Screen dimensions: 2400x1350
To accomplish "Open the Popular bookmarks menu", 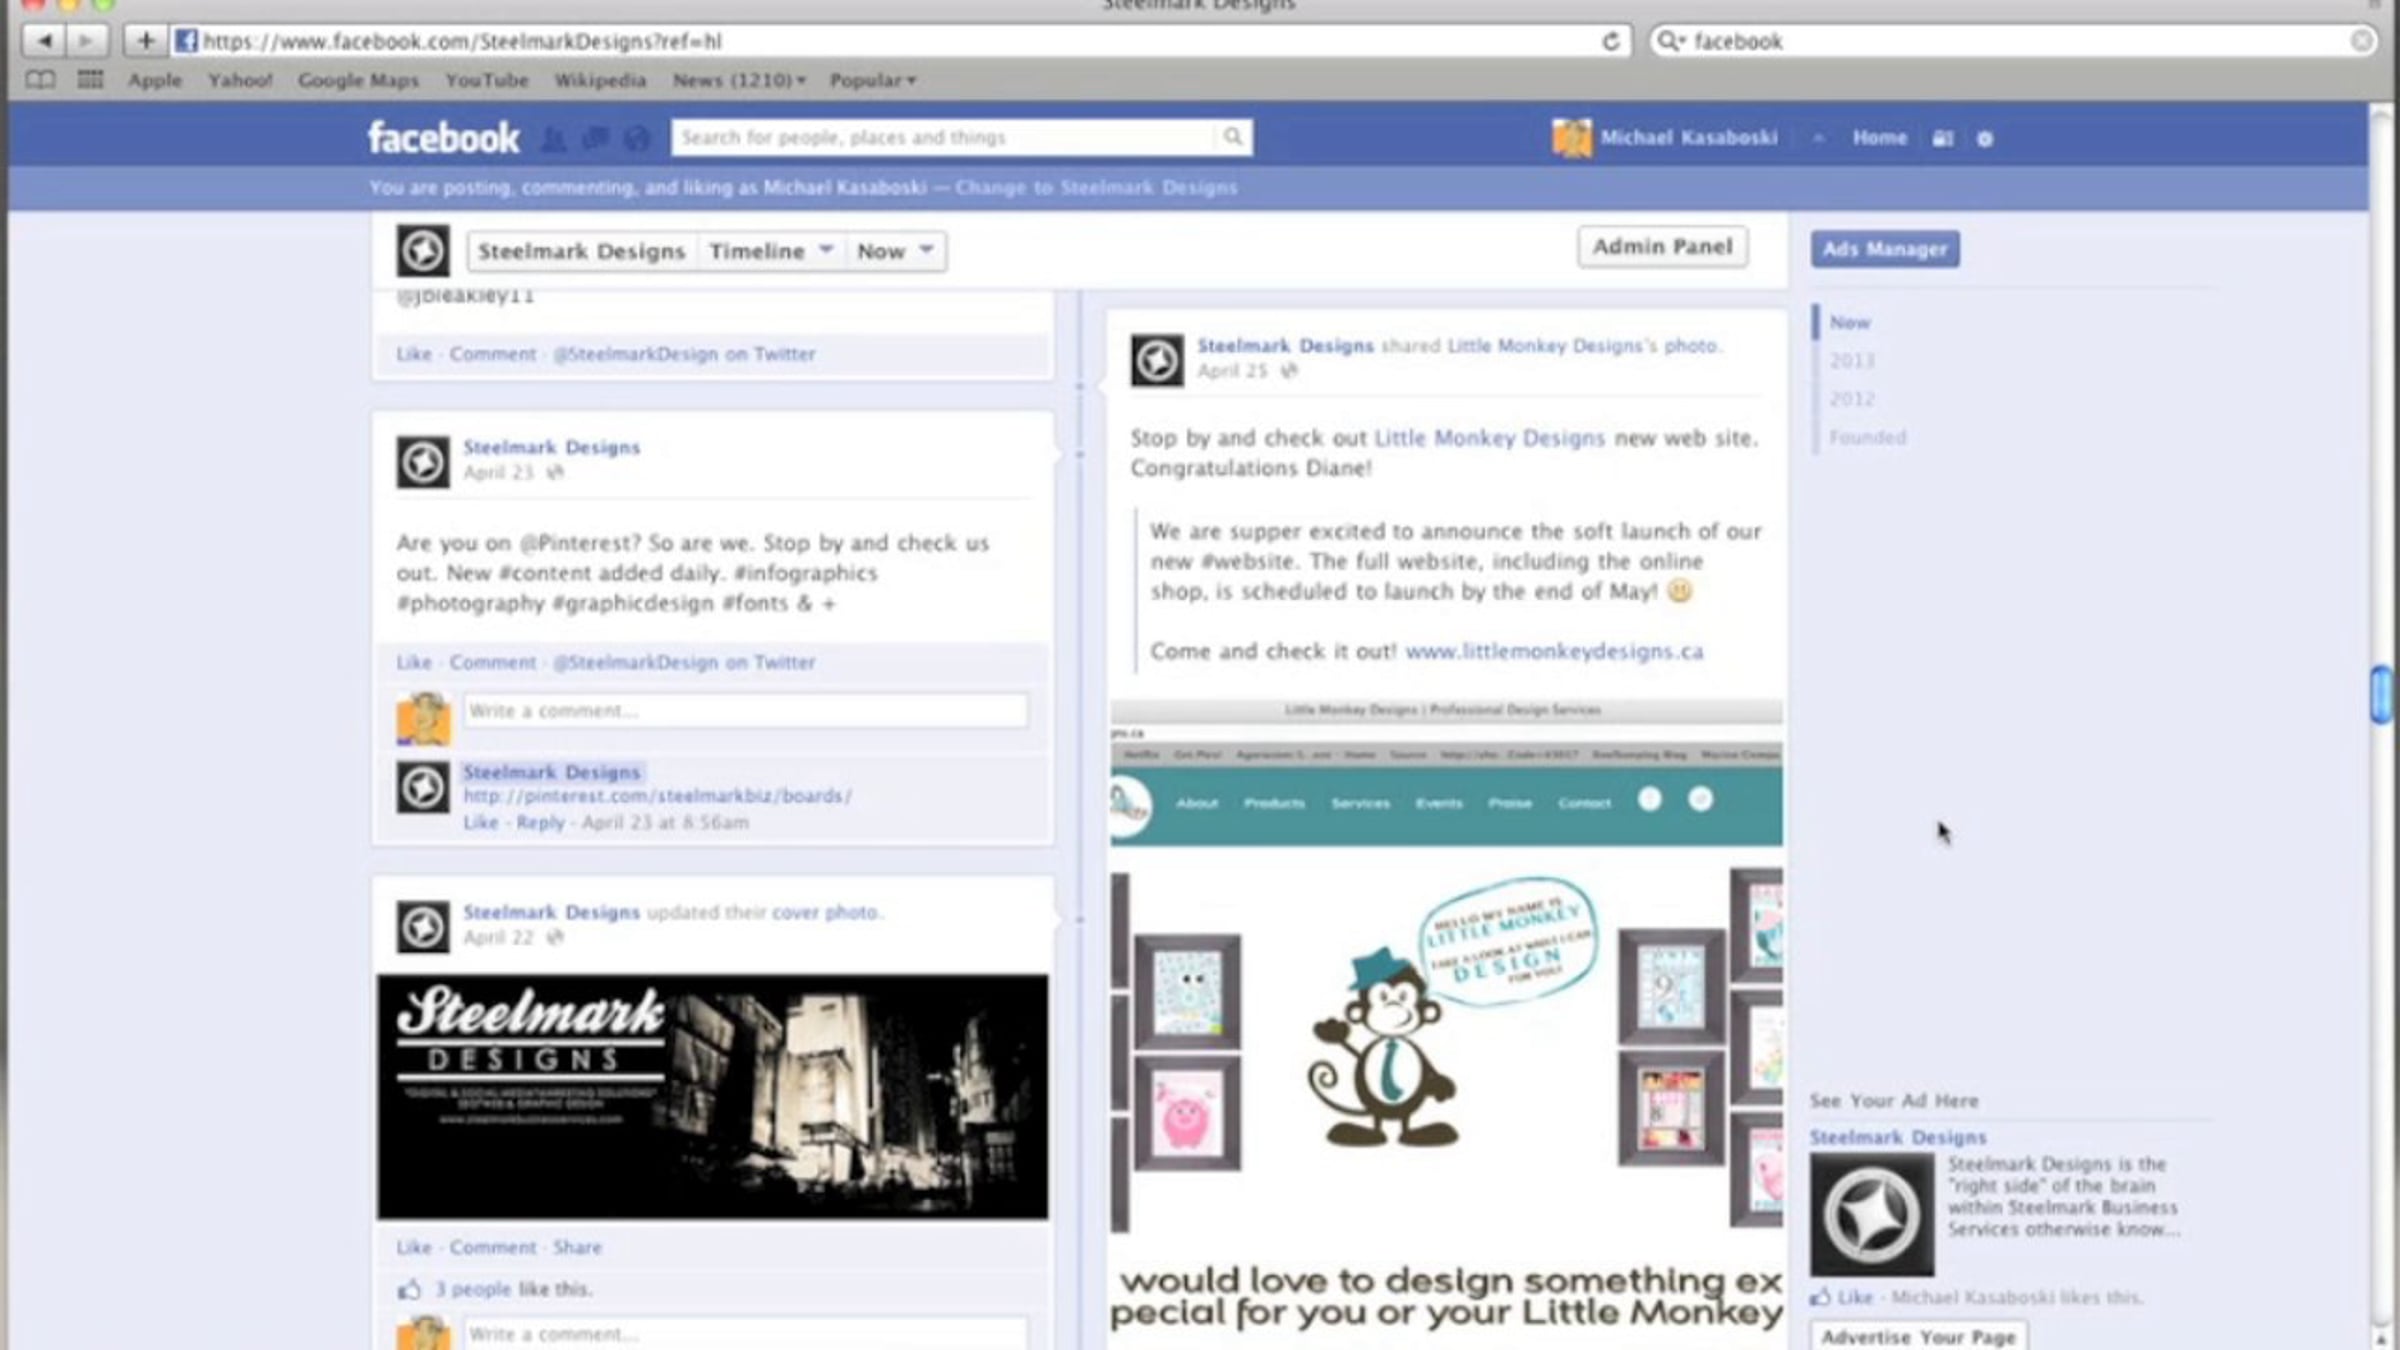I will (872, 80).
